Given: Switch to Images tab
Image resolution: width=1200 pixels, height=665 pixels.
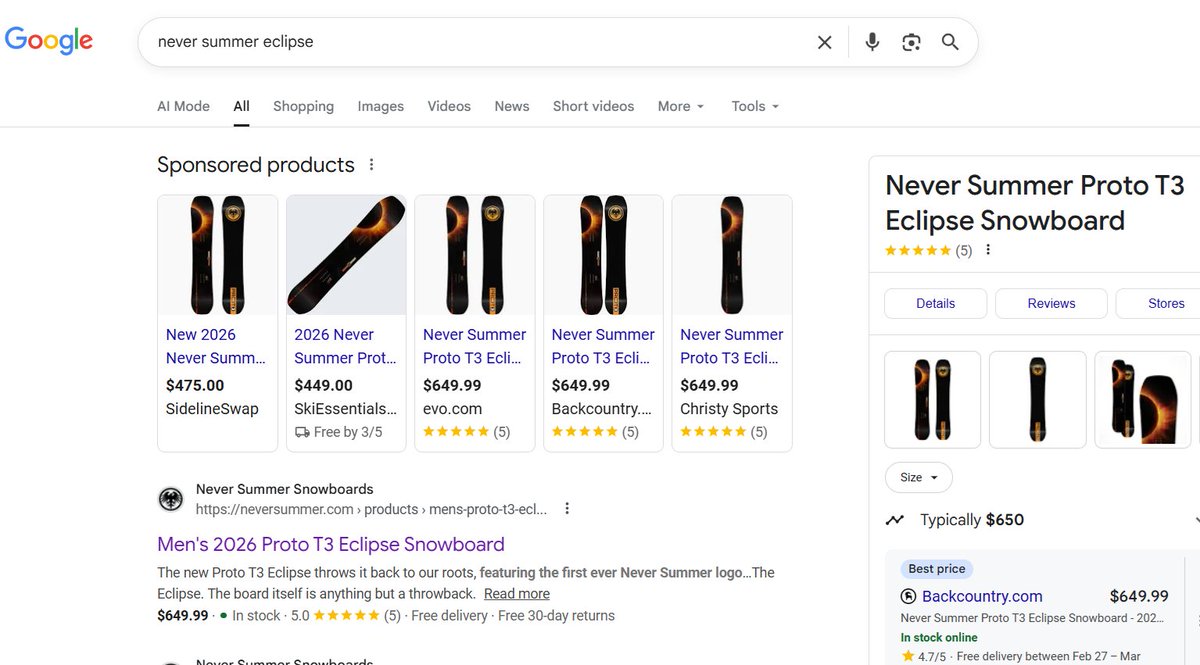Looking at the screenshot, I should (381, 106).
